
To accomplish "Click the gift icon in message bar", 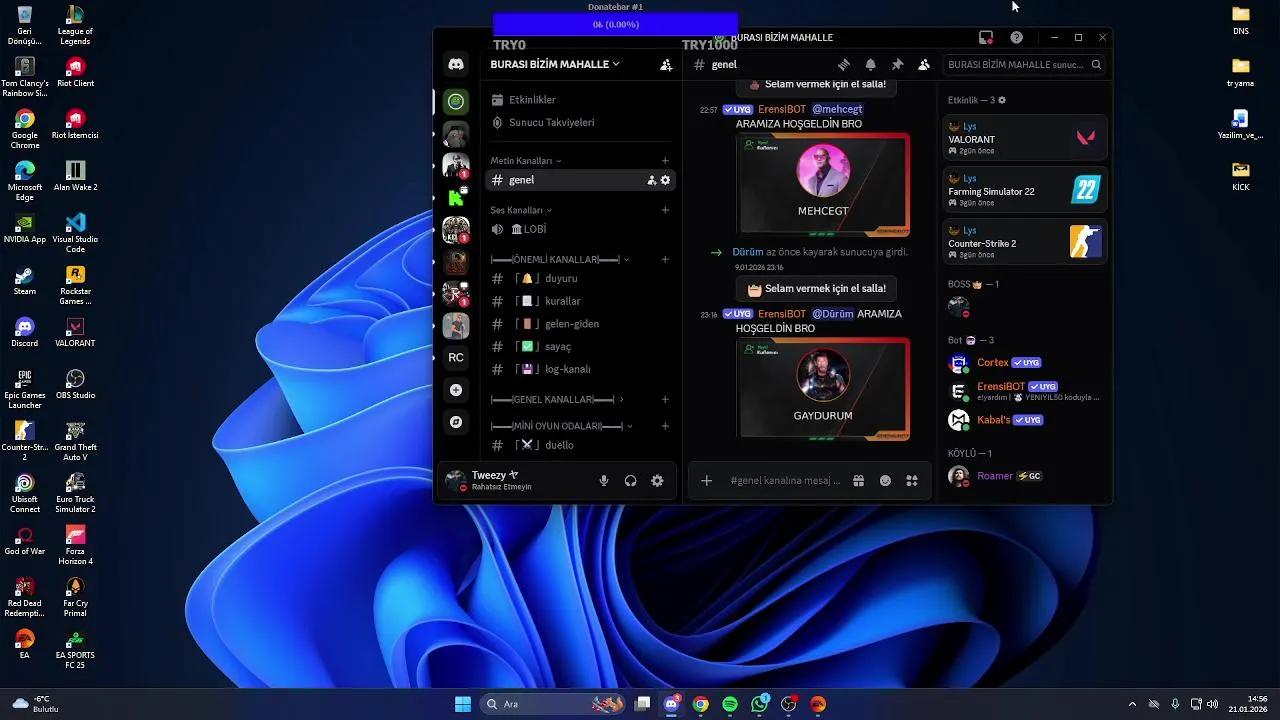I will (858, 481).
